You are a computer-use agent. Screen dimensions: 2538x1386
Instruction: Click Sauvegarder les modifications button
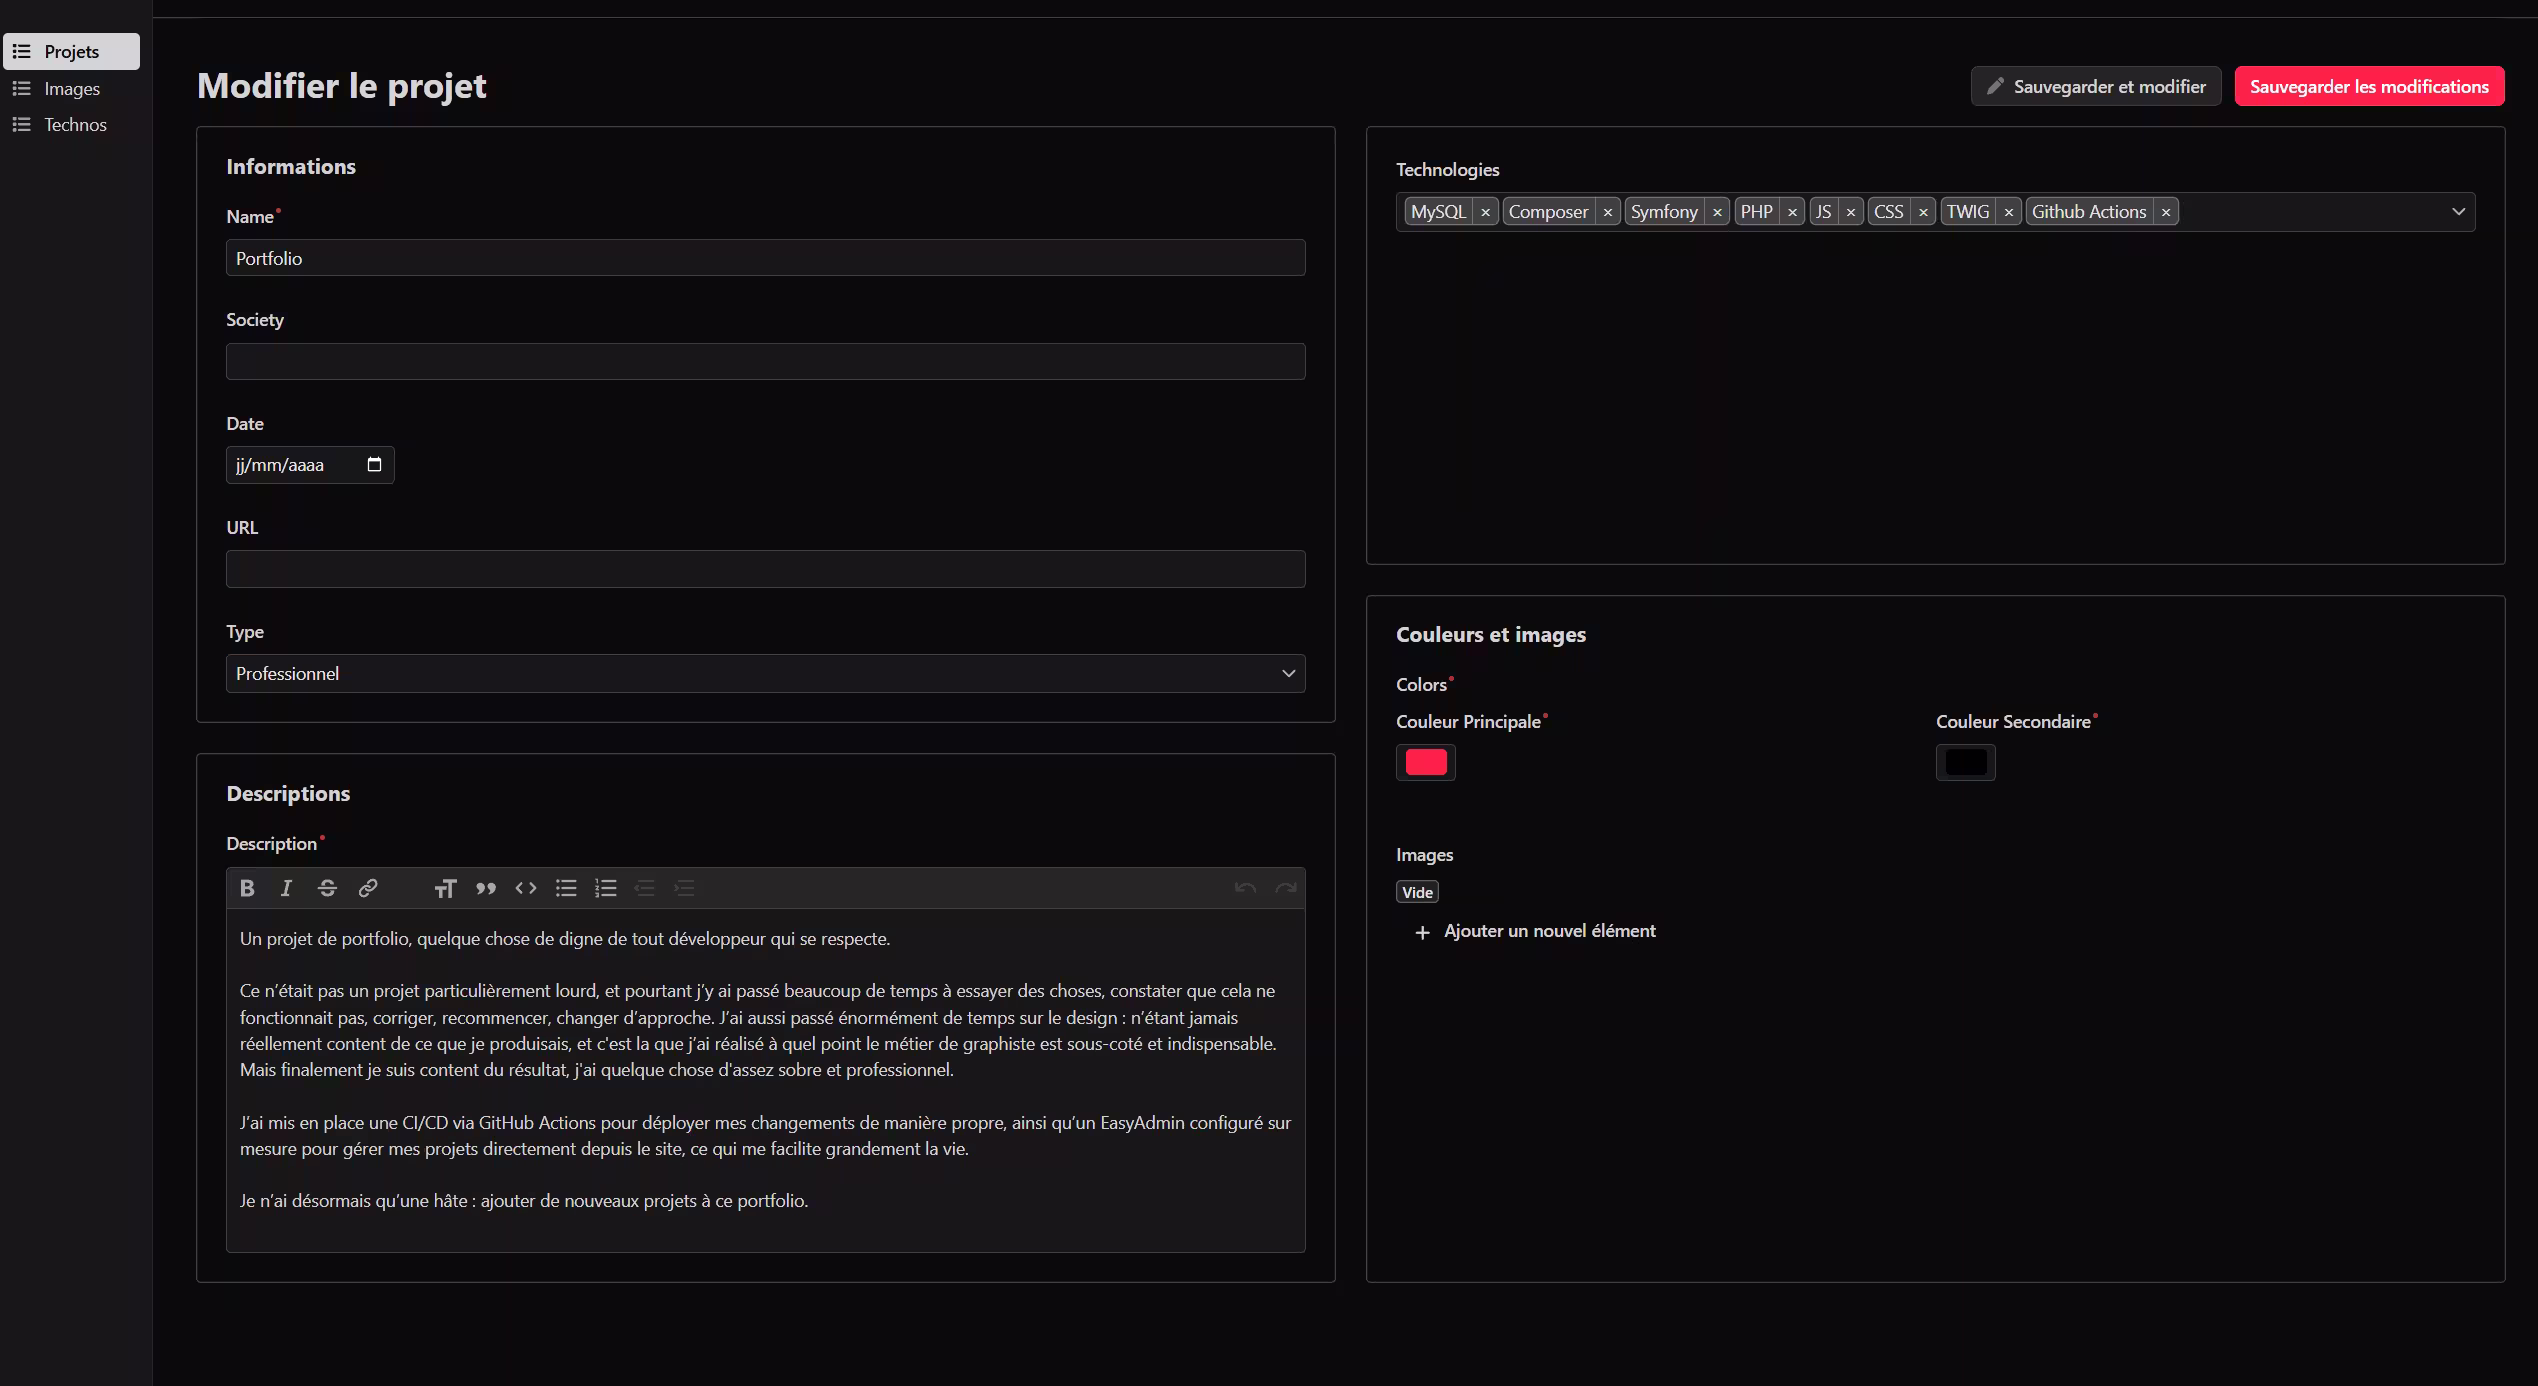2369,87
